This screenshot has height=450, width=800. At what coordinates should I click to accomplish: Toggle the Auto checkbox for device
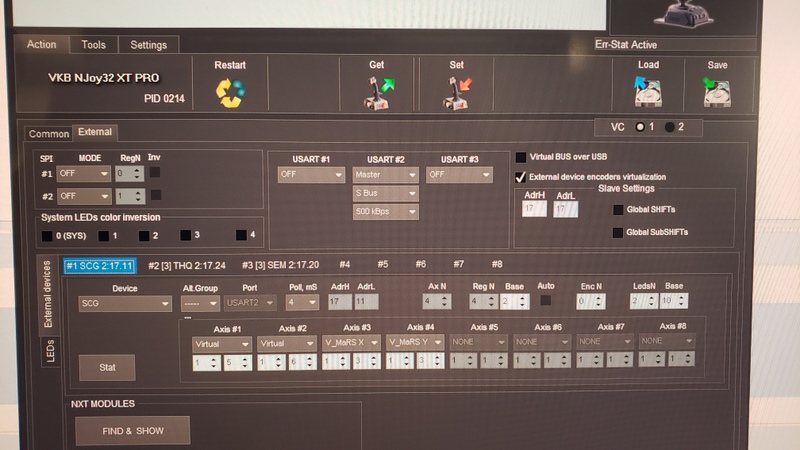tap(545, 301)
